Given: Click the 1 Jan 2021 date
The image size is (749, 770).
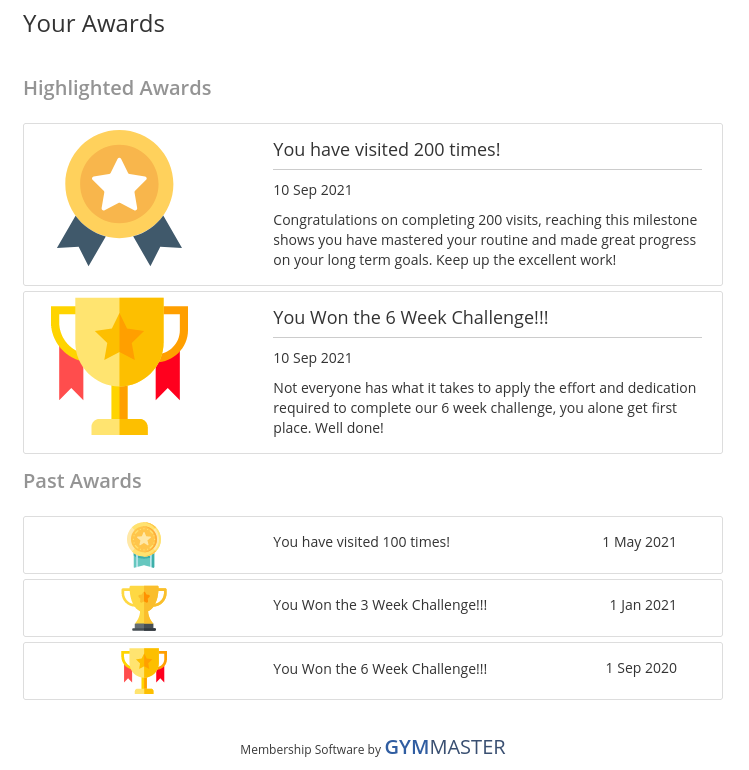Looking at the screenshot, I should point(643,605).
